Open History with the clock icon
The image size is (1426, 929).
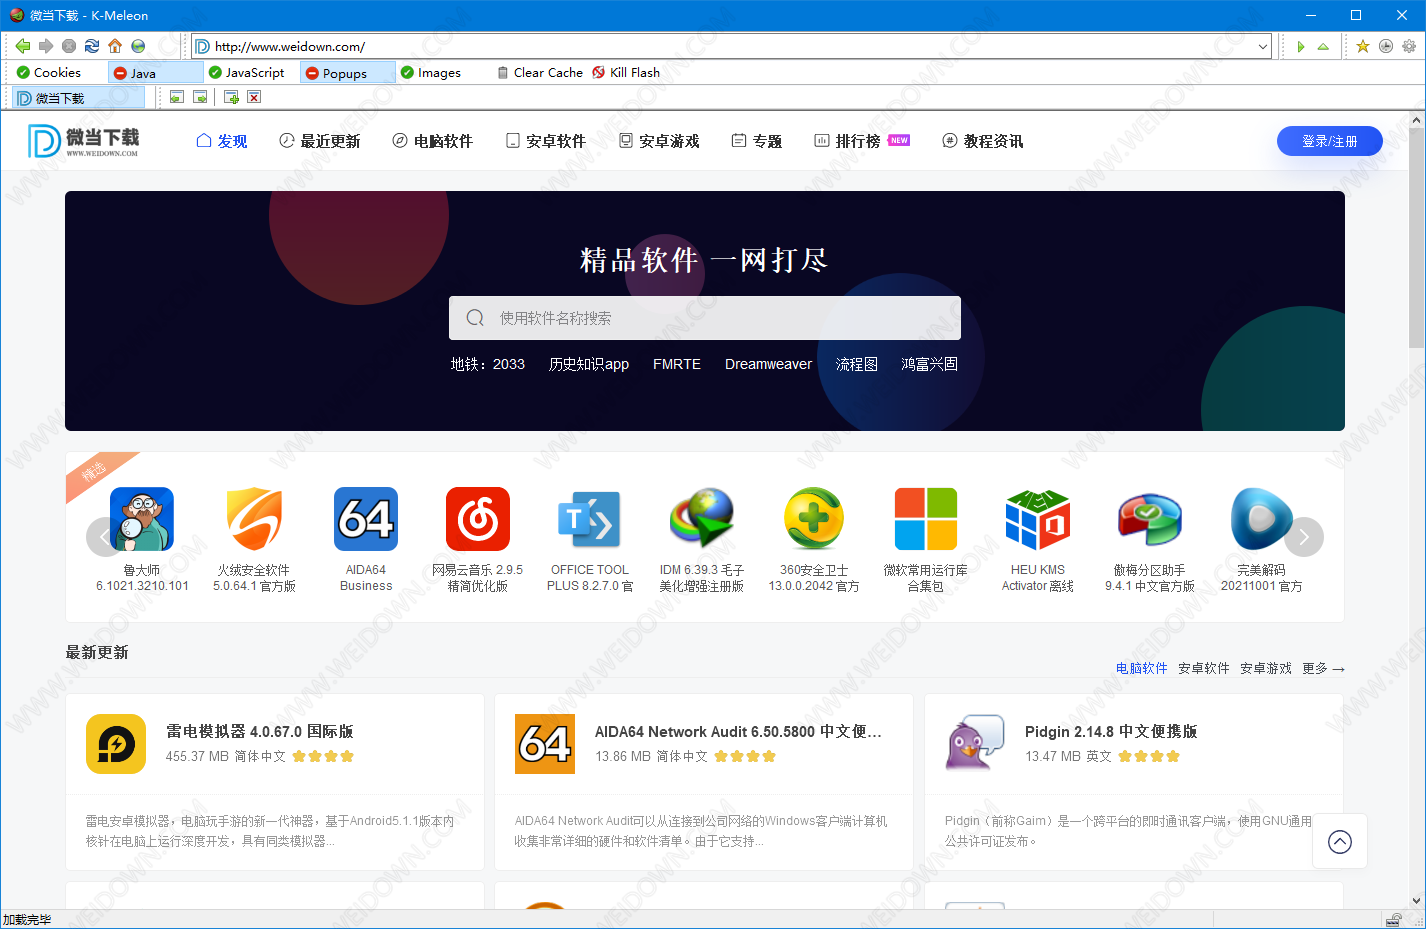pyautogui.click(x=1386, y=46)
